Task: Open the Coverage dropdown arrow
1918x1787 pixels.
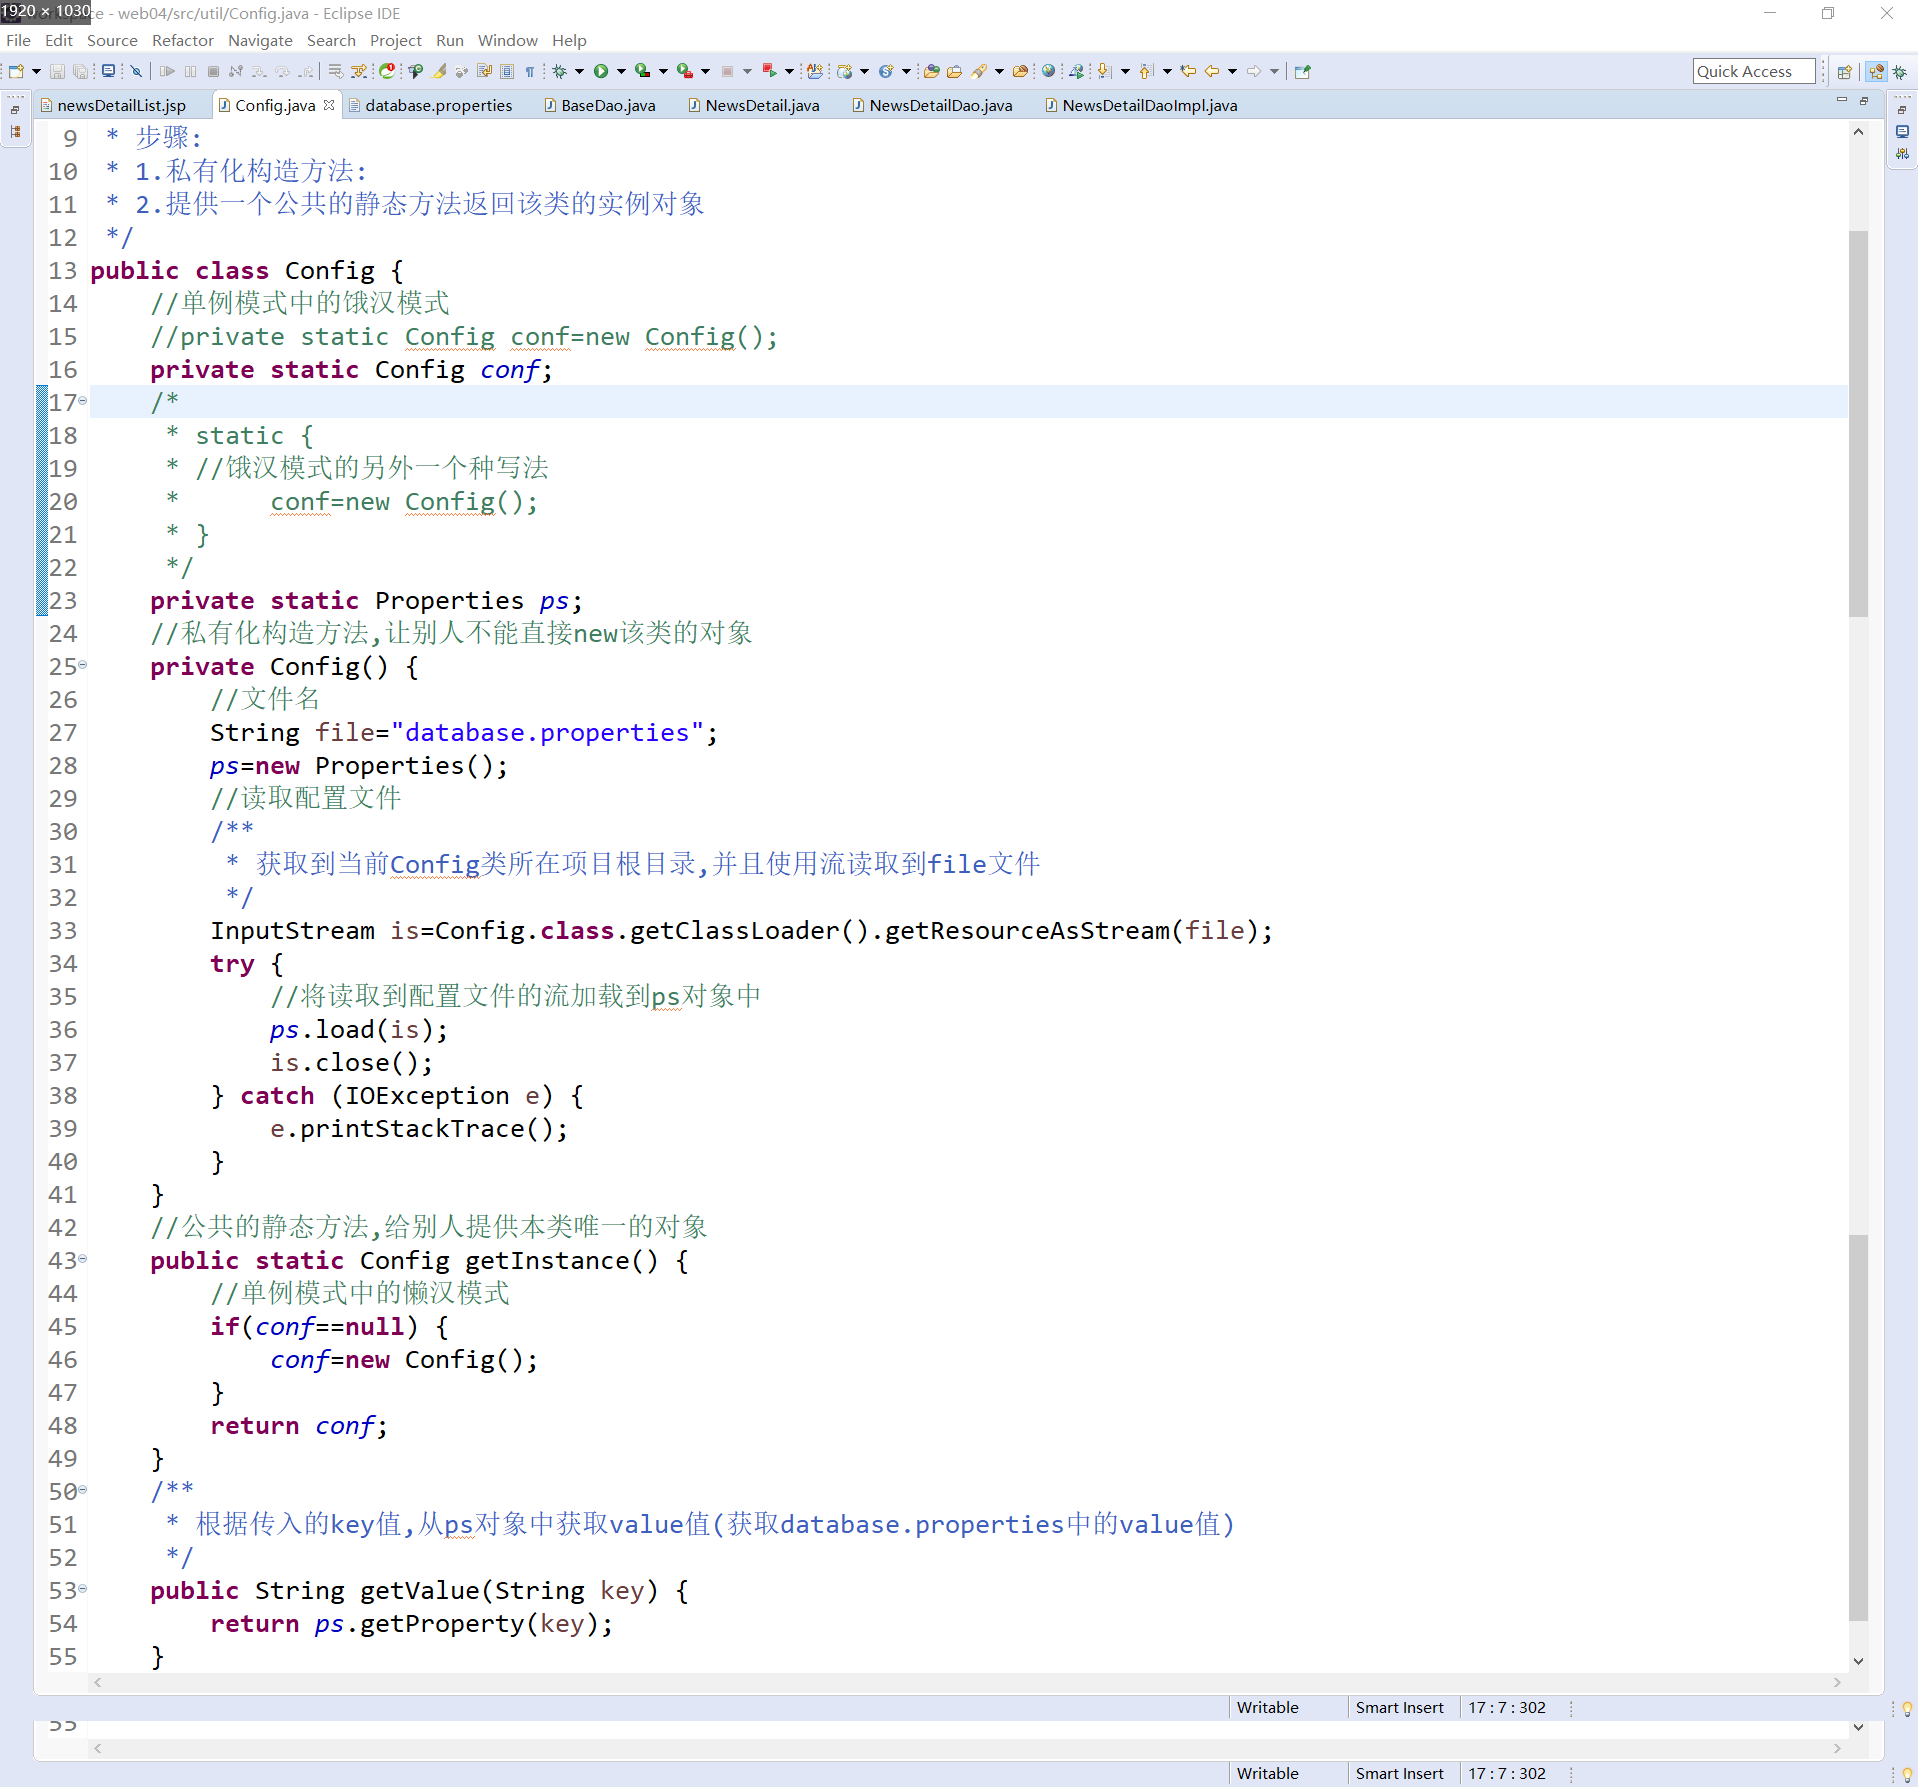Action: [x=663, y=71]
